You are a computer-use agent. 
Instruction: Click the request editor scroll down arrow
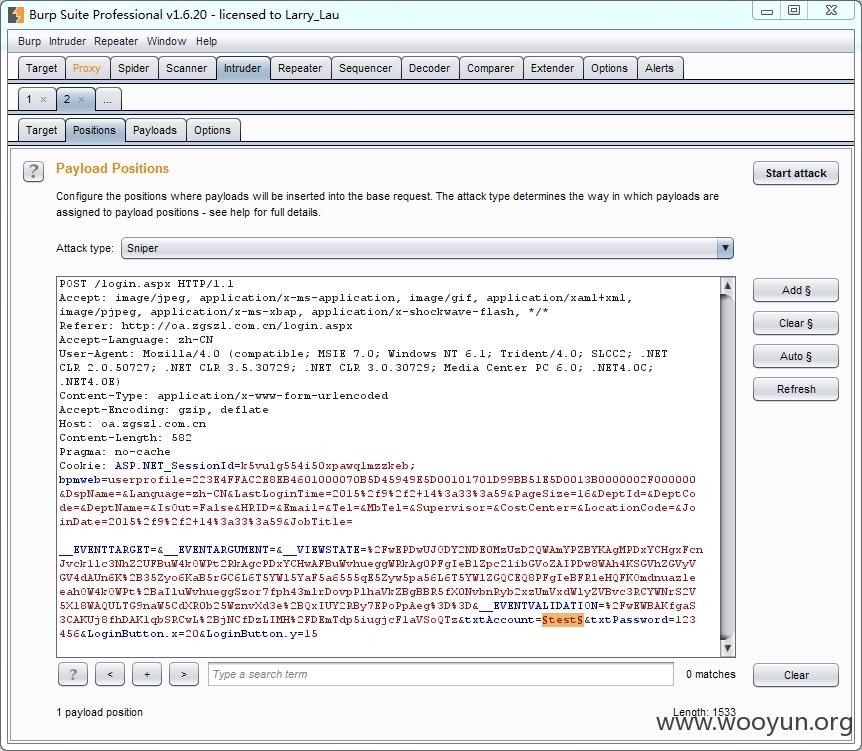[727, 648]
